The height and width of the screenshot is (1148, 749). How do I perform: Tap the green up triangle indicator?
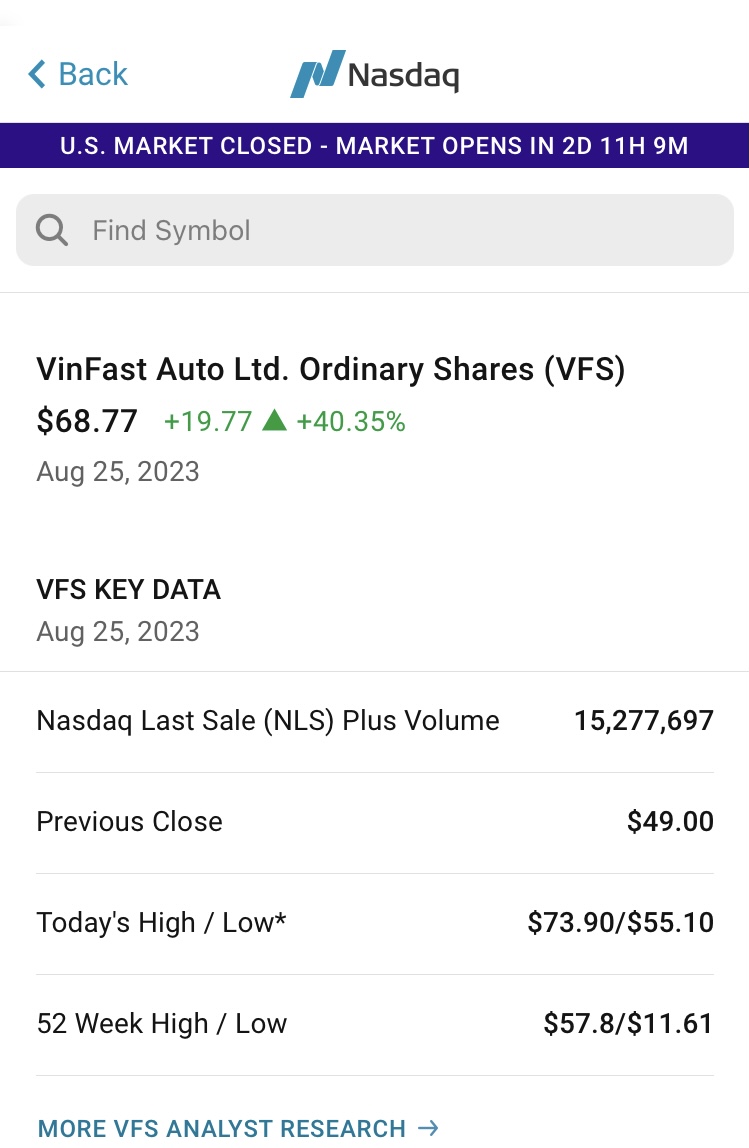pos(274,421)
